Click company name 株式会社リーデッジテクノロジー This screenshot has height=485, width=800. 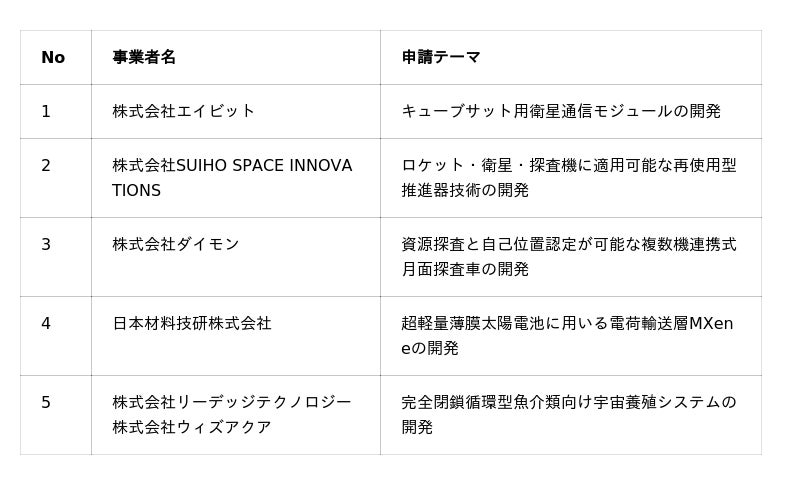(x=232, y=403)
